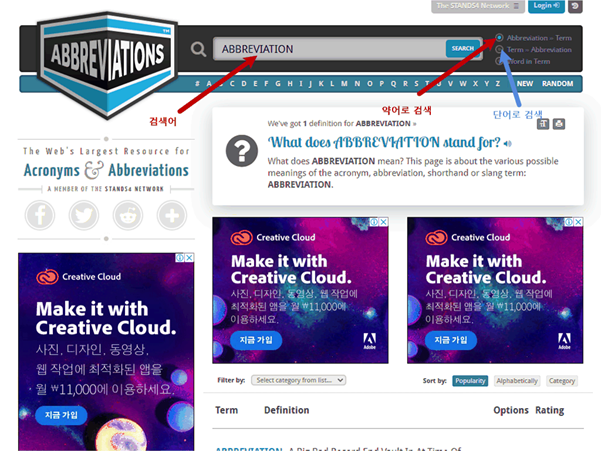The image size is (601, 451).
Task: Open the plus more-sharing icon
Action: click(x=172, y=215)
